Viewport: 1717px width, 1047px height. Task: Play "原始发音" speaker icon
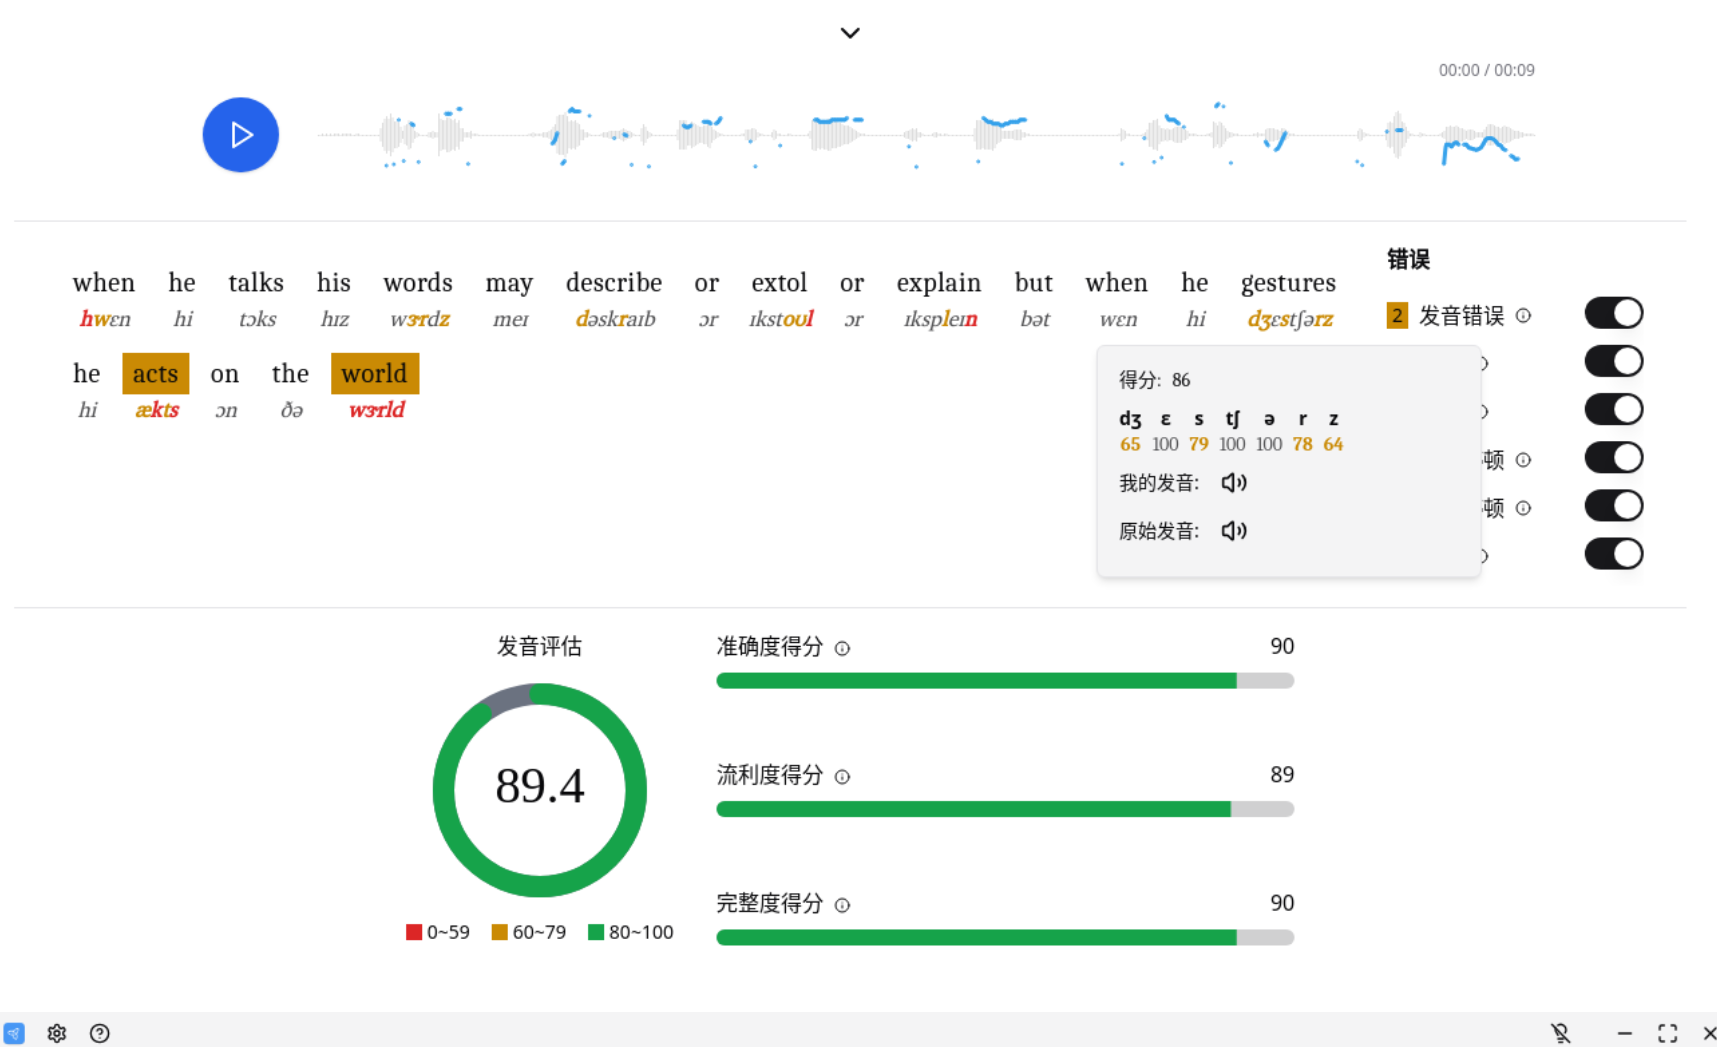[x=1233, y=531]
